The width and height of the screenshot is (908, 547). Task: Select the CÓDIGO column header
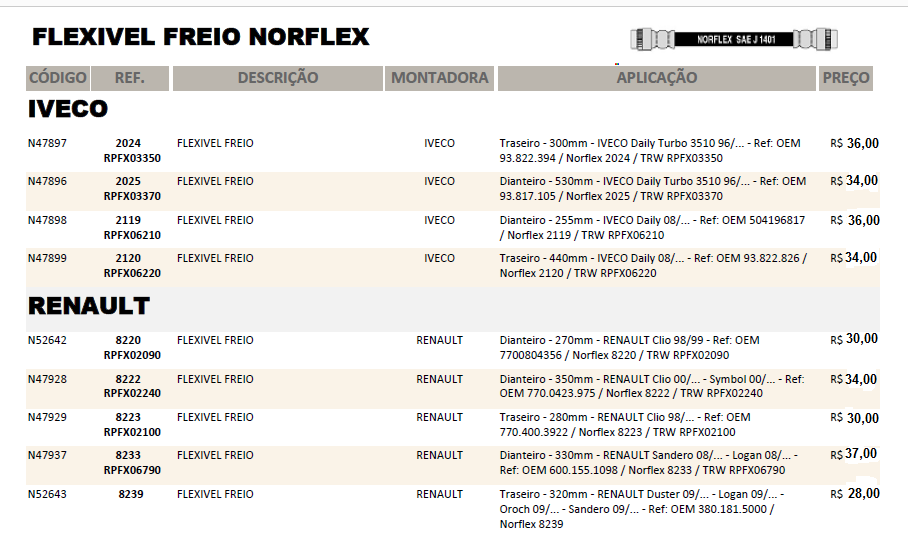[x=58, y=78]
